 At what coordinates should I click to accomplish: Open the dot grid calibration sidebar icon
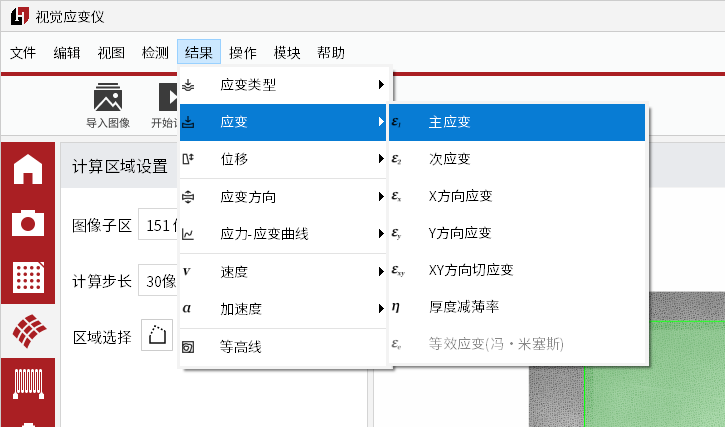pyautogui.click(x=28, y=278)
